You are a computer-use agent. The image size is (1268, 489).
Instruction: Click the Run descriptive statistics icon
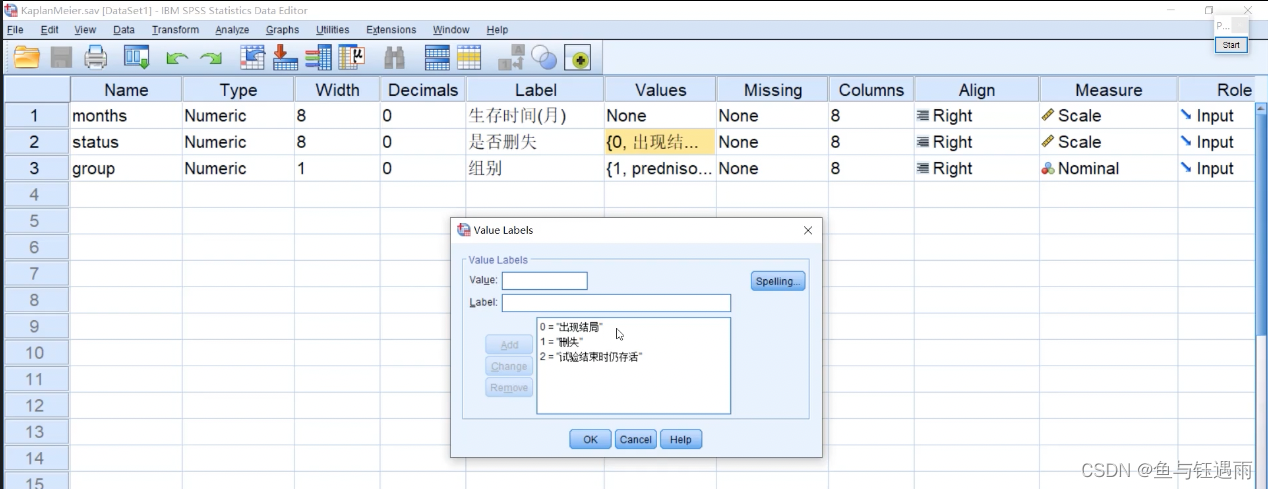353,58
